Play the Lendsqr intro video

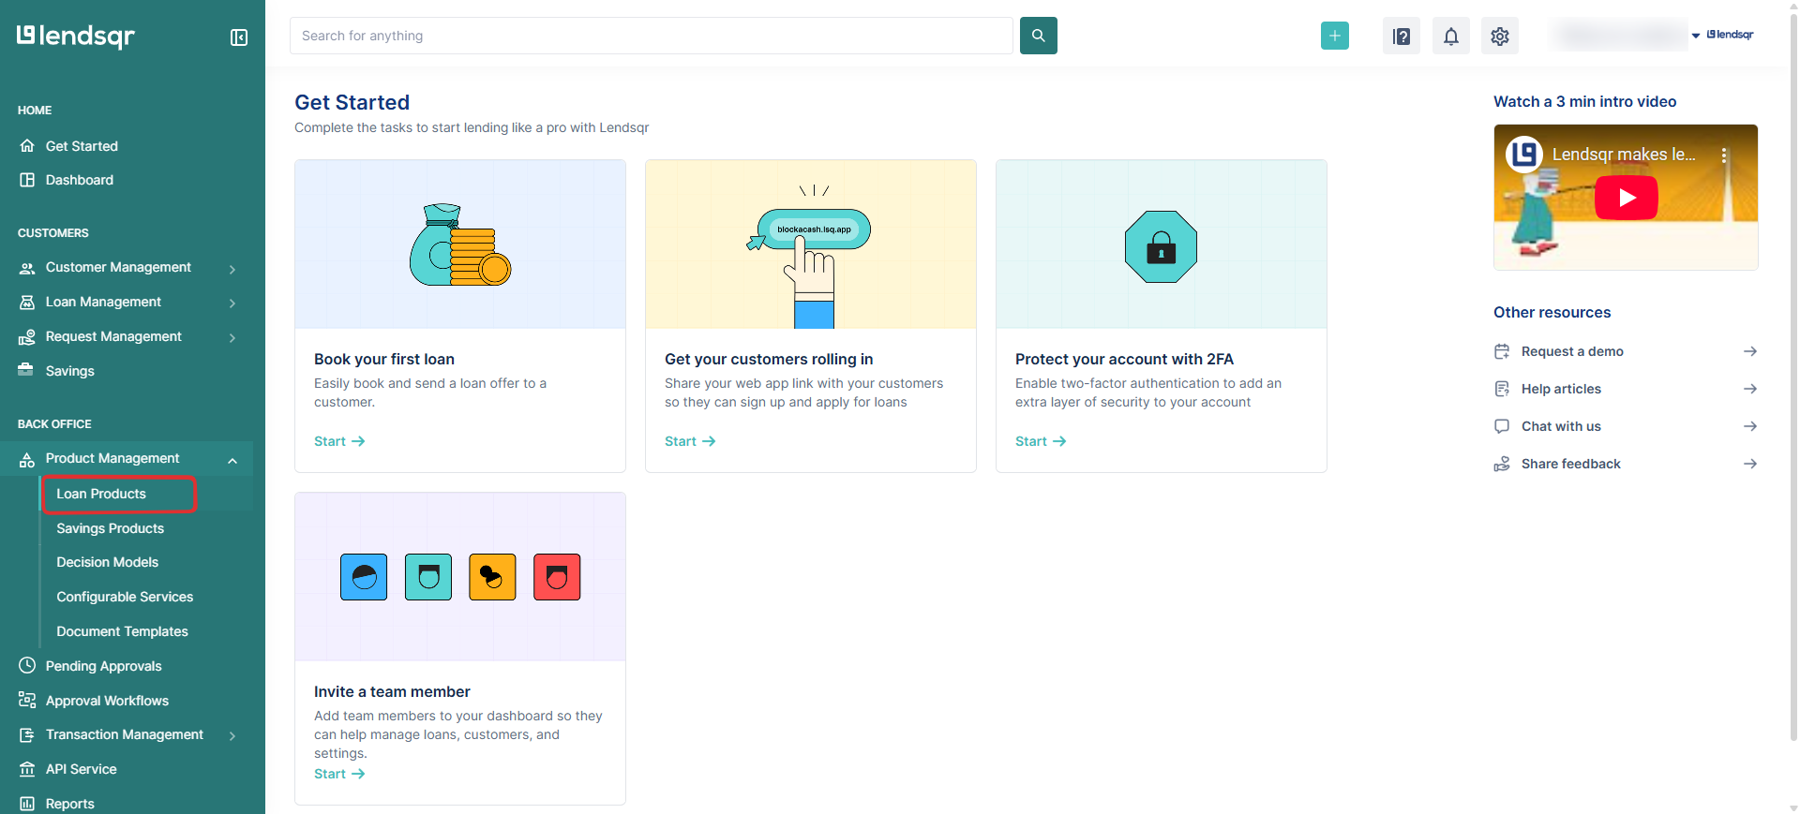[1625, 198]
